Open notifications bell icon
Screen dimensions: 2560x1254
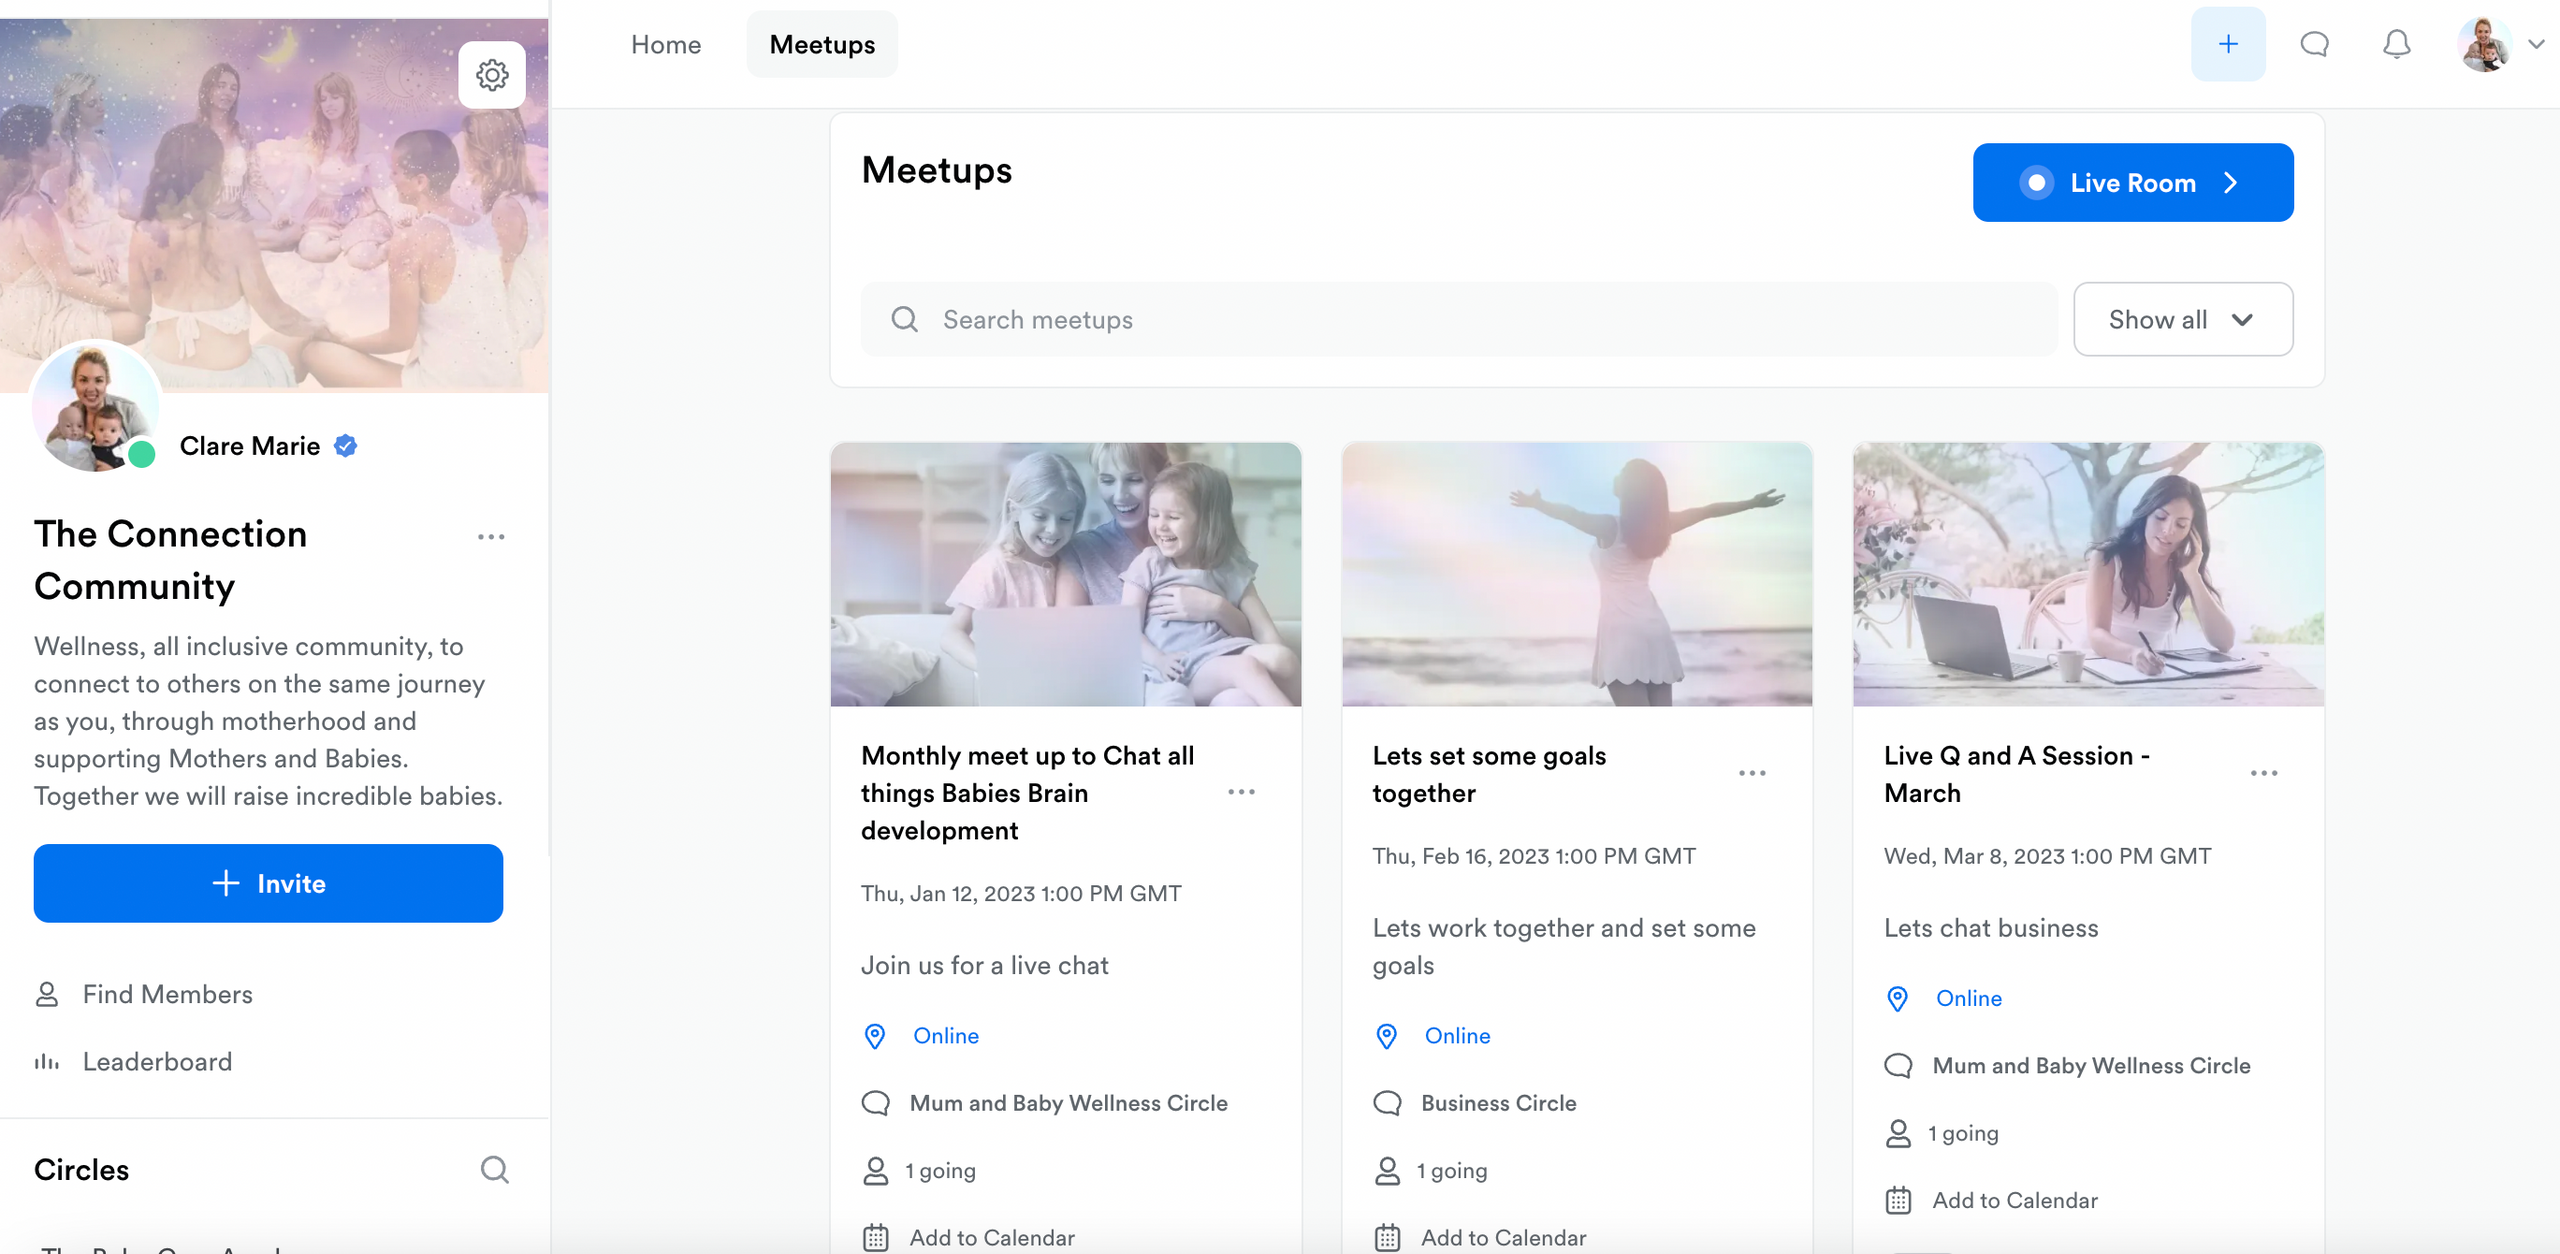point(2396,44)
